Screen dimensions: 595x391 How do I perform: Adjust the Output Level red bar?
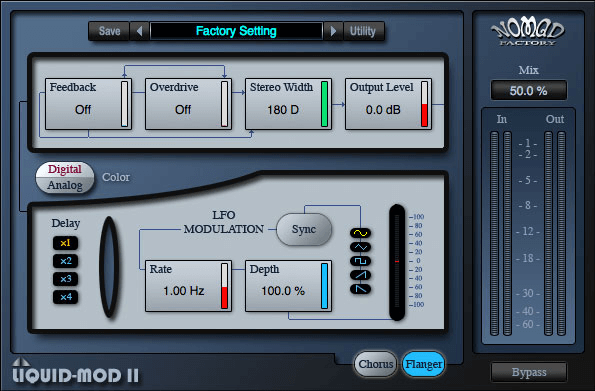(x=424, y=104)
